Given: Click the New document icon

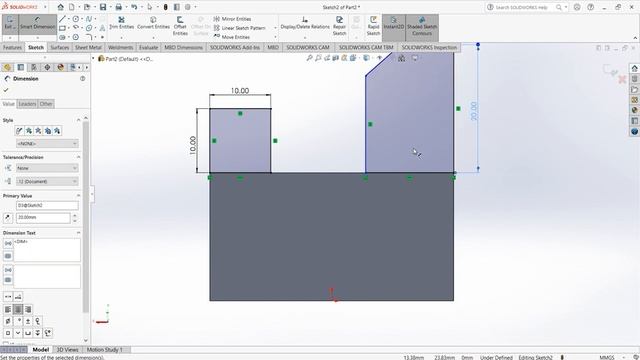Looking at the screenshot, I should [71, 7].
